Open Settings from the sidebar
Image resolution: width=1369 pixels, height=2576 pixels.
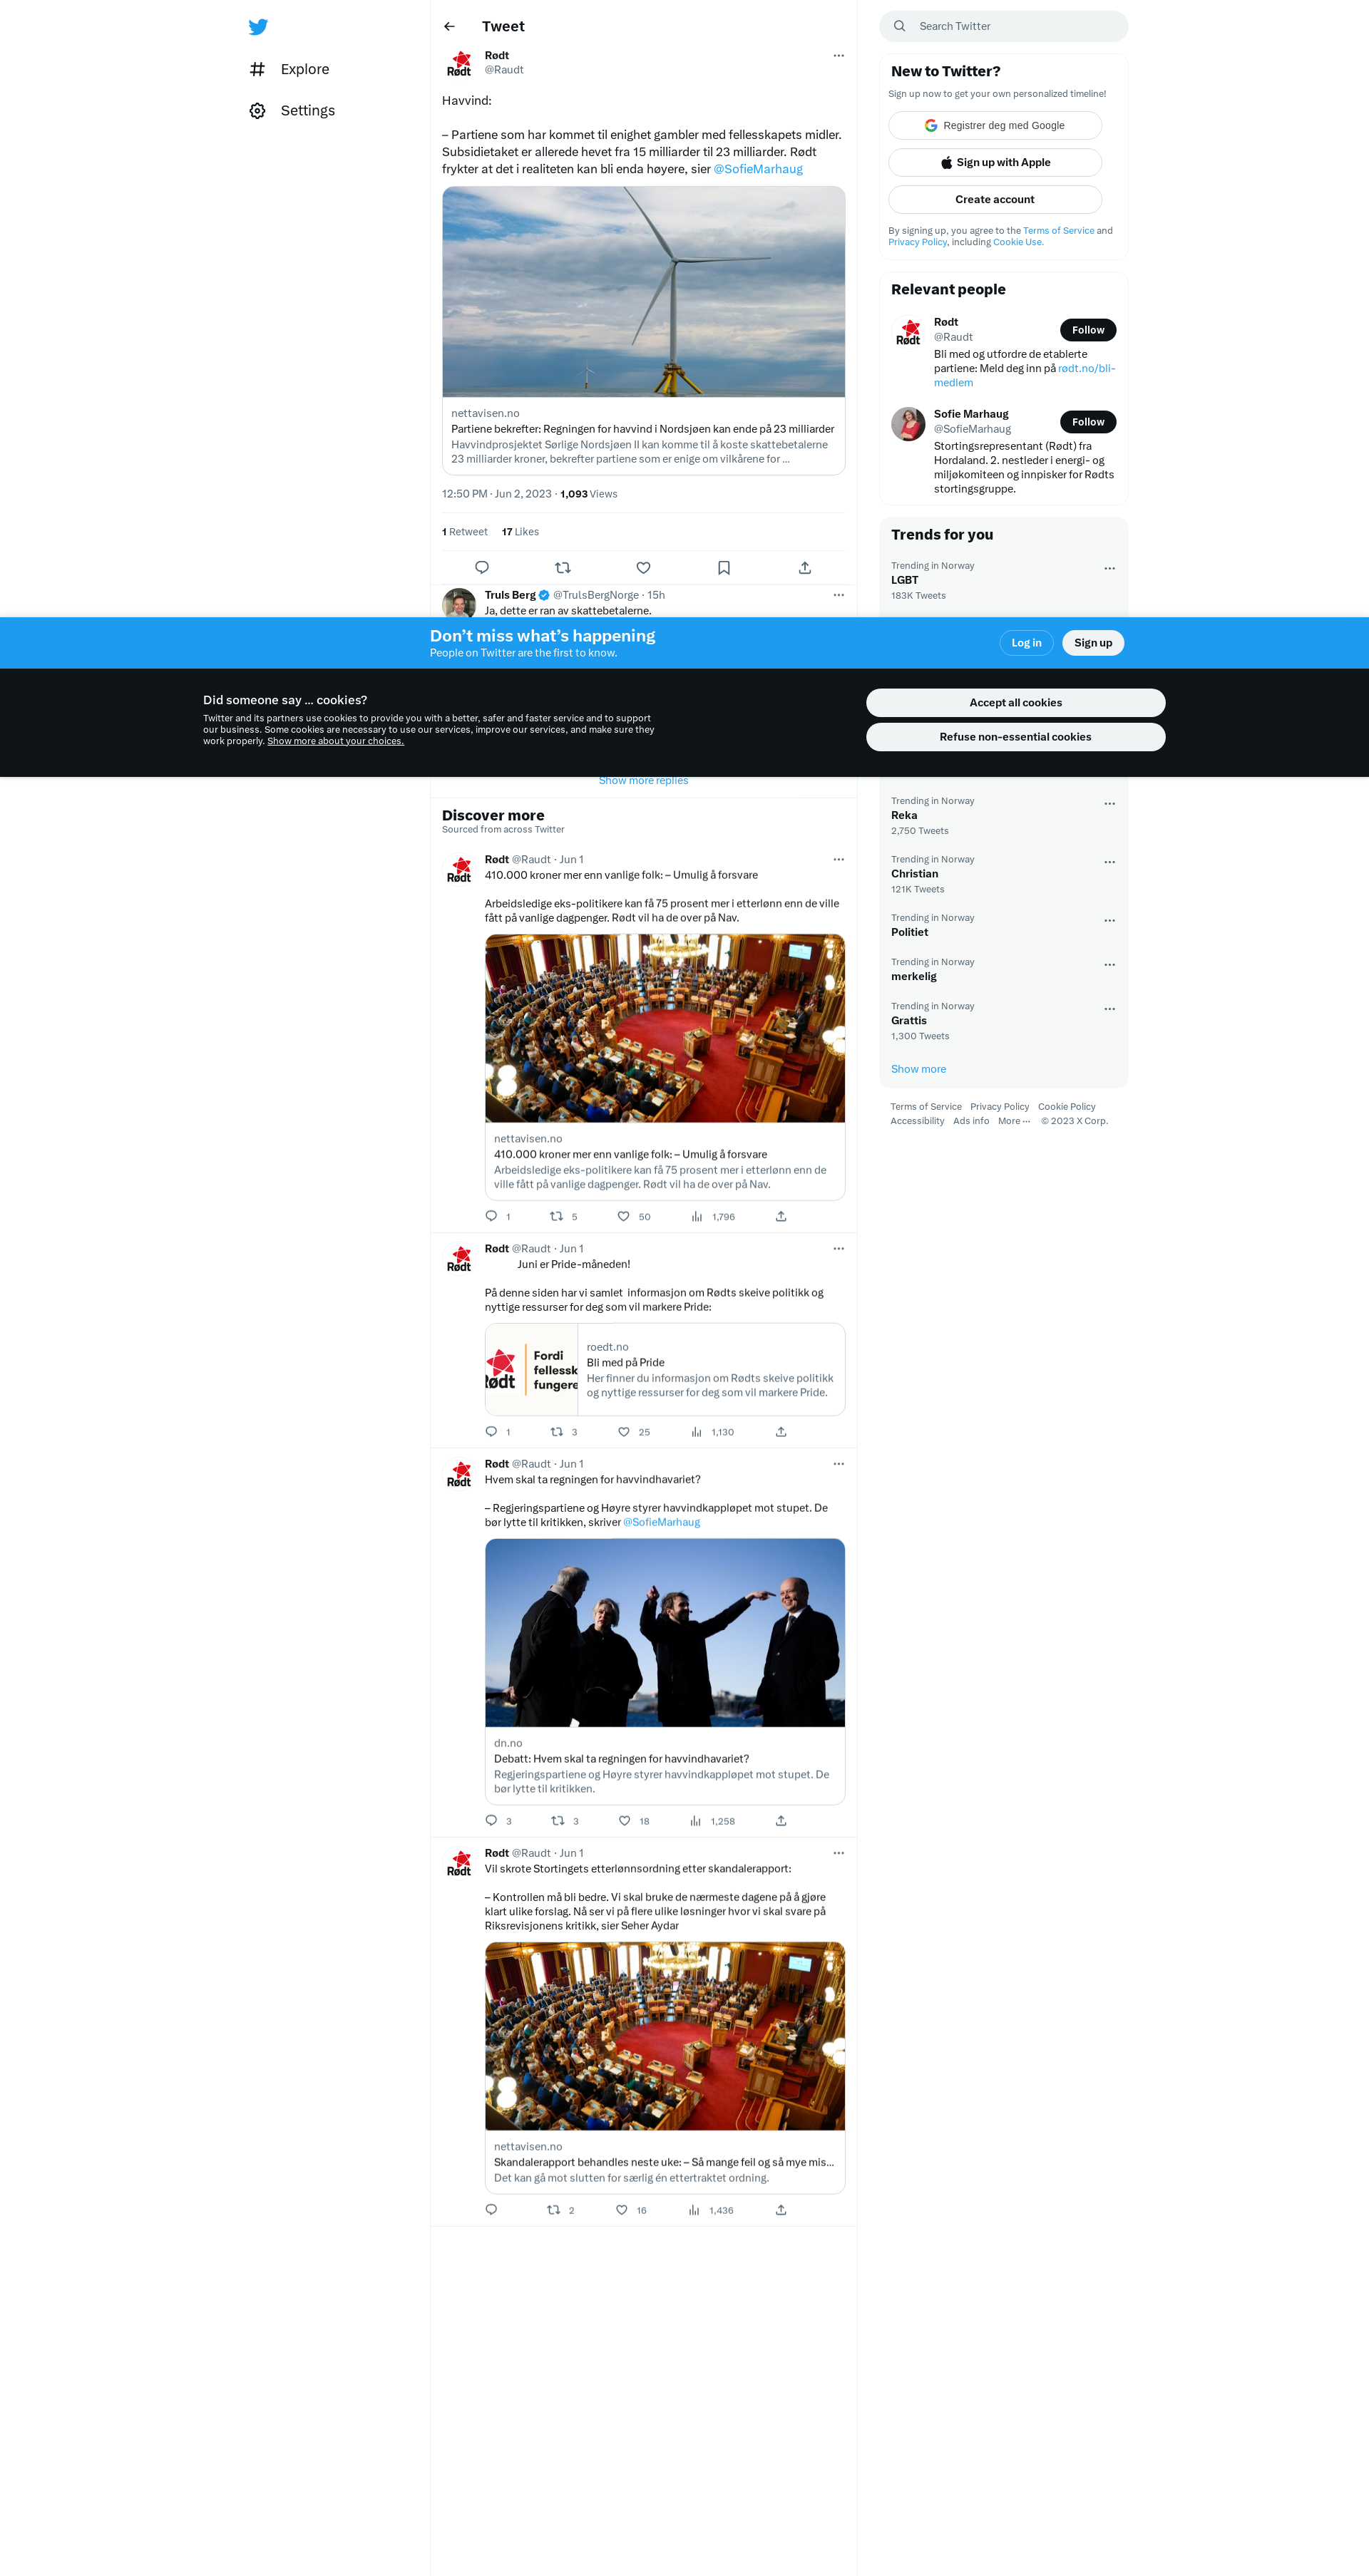292,111
